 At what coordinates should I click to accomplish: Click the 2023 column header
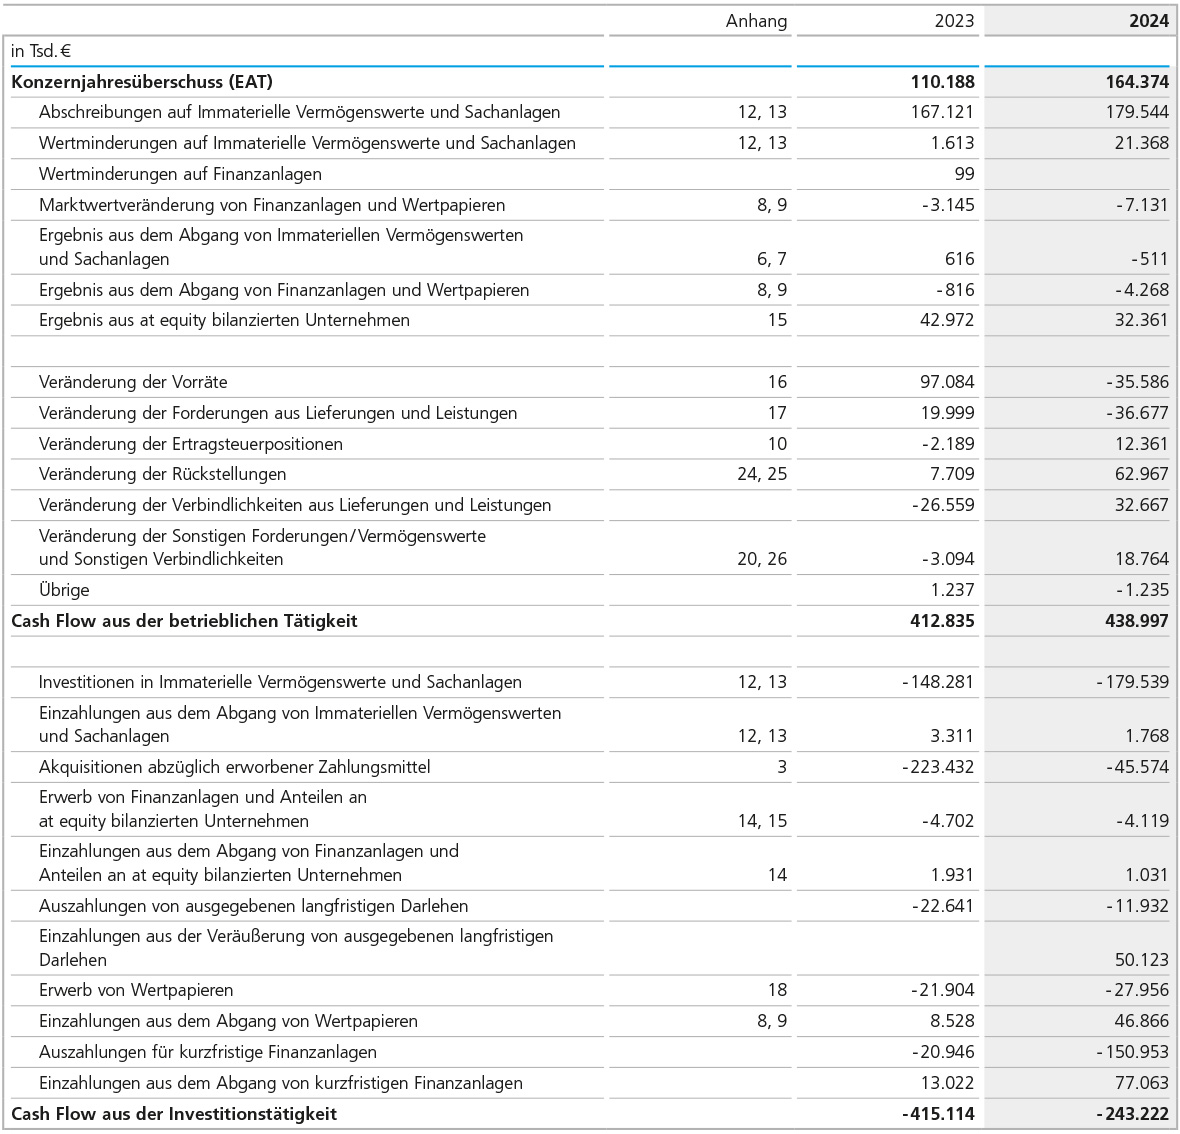pyautogui.click(x=953, y=21)
